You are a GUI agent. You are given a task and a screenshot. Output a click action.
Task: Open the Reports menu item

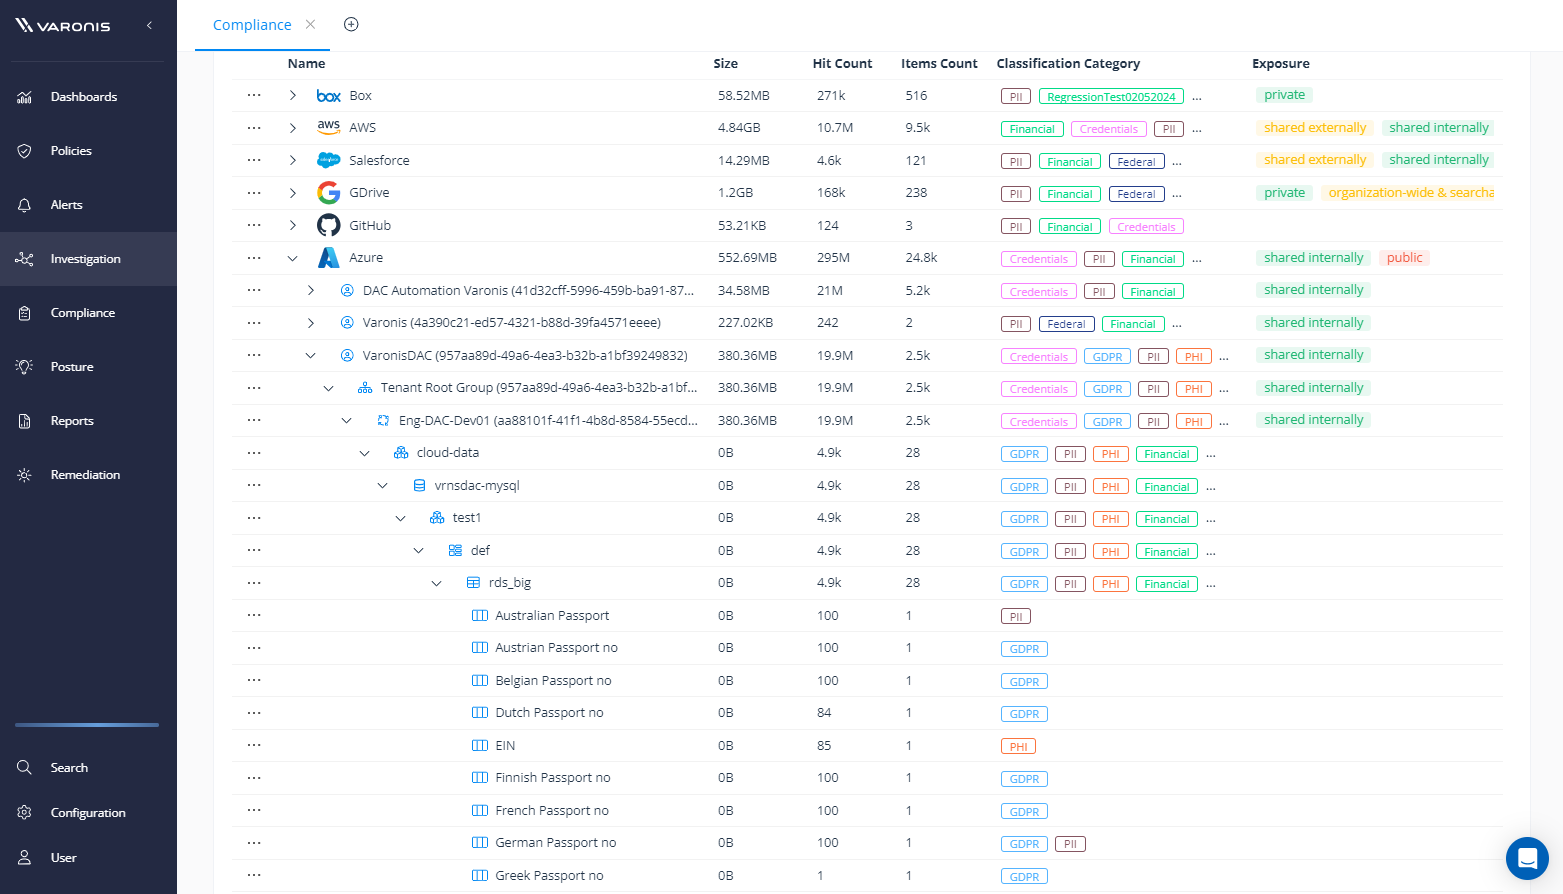pyautogui.click(x=72, y=421)
